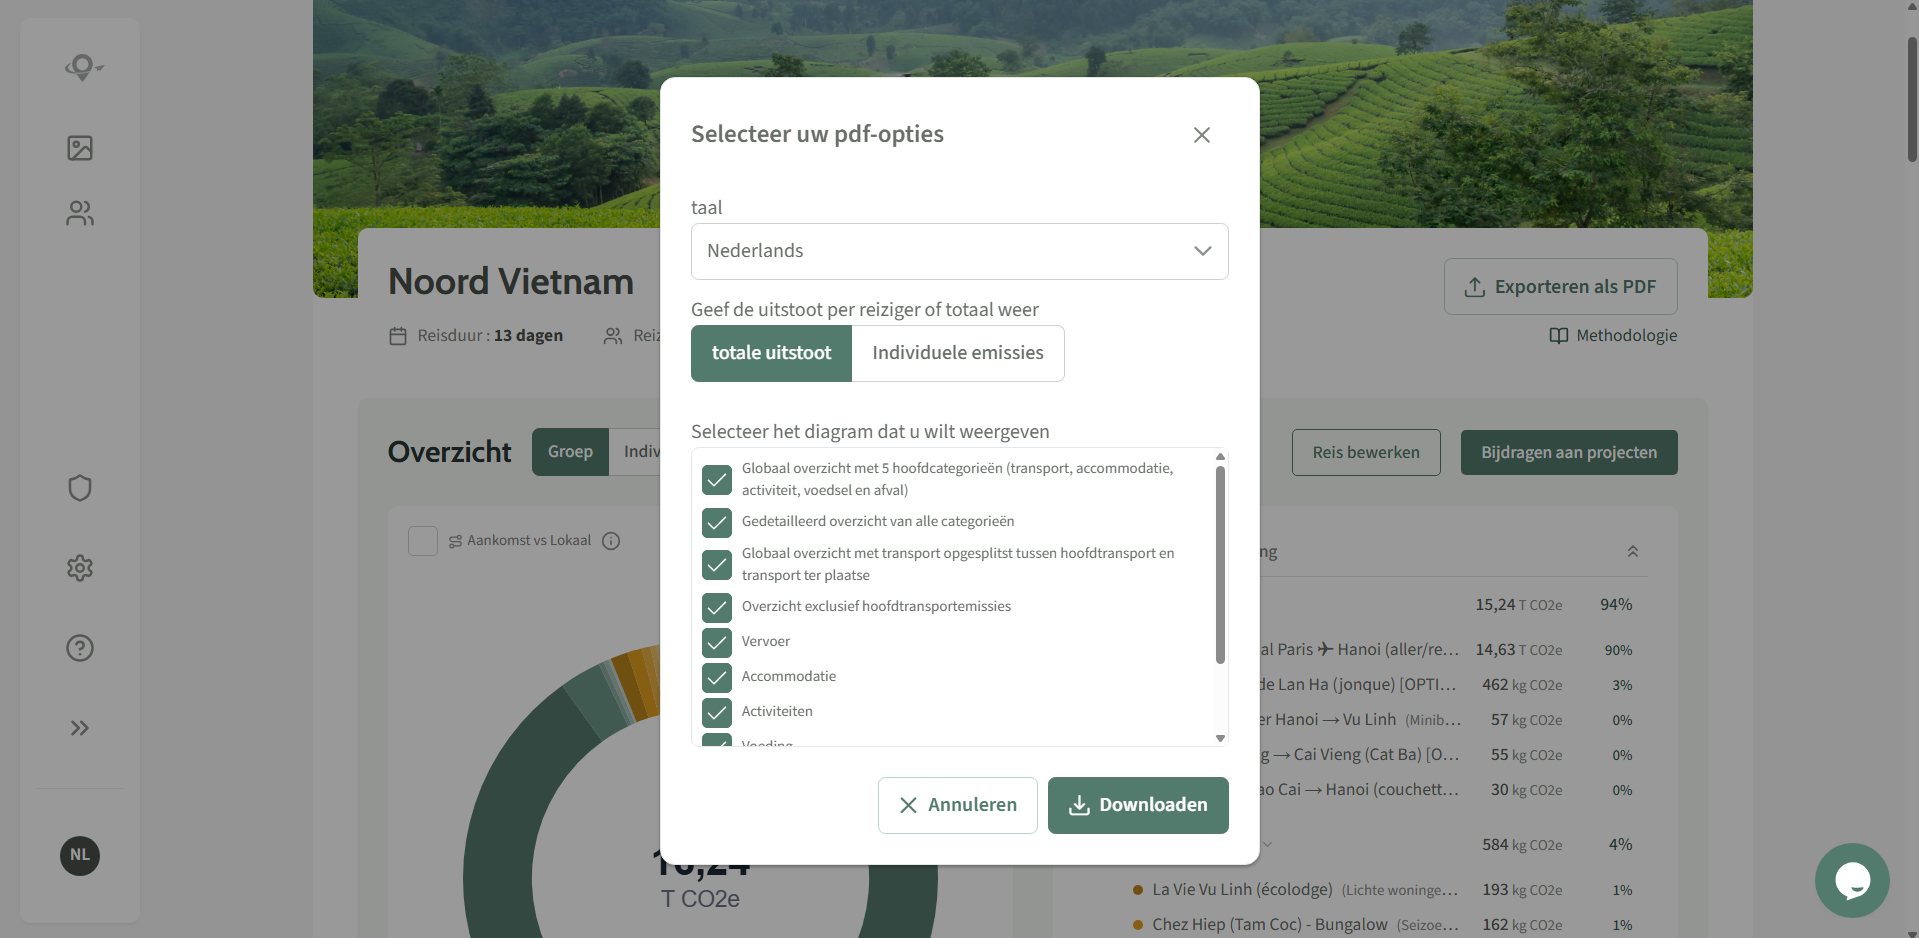The width and height of the screenshot is (1919, 938).
Task: Switch to the Indiv tab in Overzicht
Action: click(x=636, y=452)
